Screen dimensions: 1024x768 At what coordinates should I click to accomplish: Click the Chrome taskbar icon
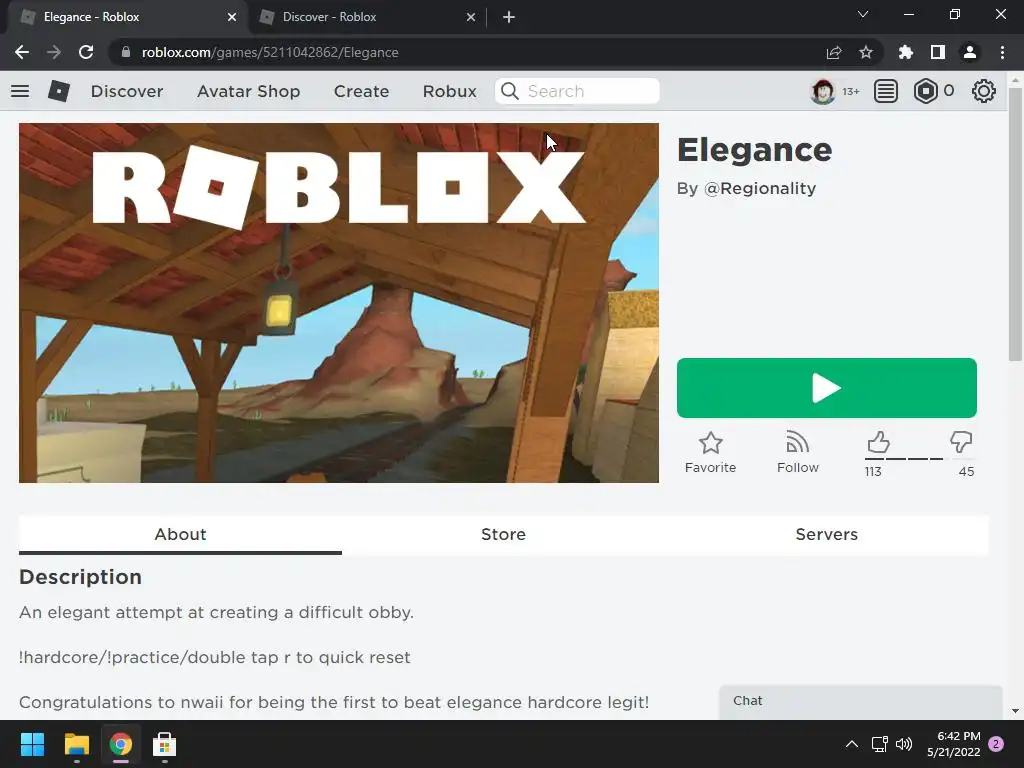pos(121,744)
